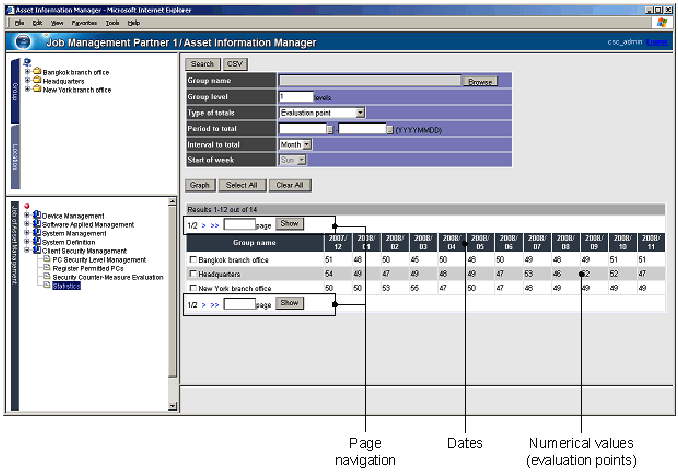The width and height of the screenshot is (678, 474).
Task: Open the Favorites menu
Action: (x=84, y=22)
